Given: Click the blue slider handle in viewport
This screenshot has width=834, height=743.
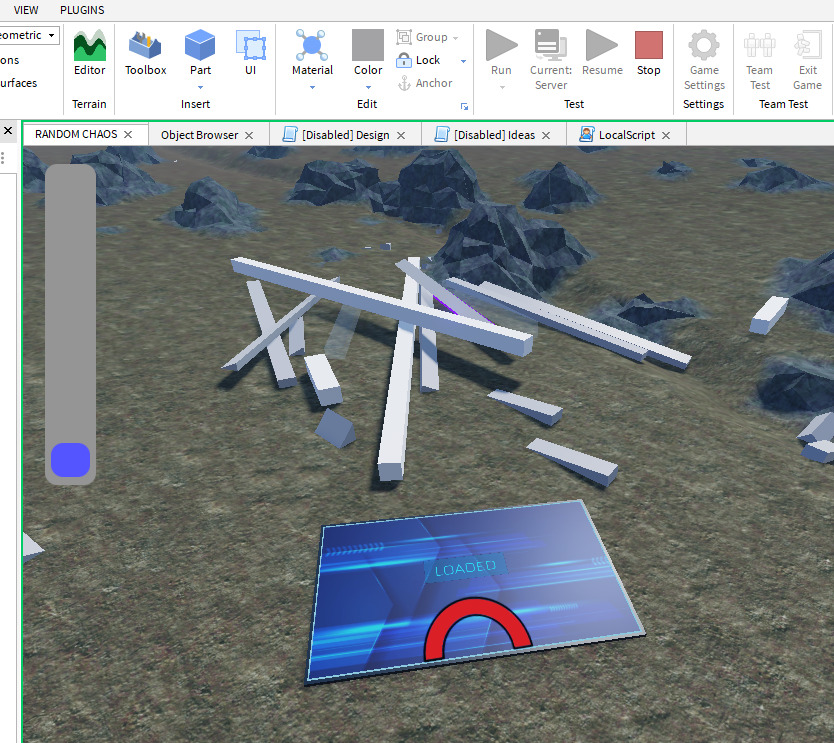Looking at the screenshot, I should point(71,460).
